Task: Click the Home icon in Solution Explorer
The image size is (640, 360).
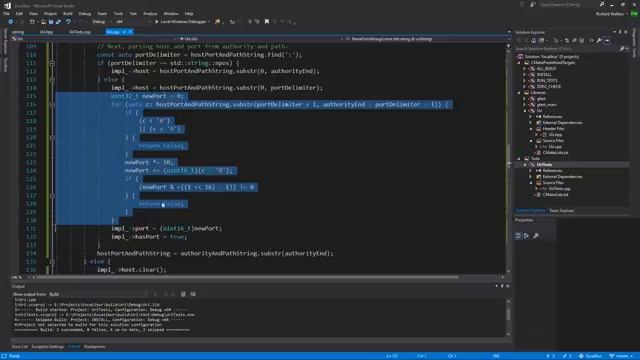Action: click(533, 40)
